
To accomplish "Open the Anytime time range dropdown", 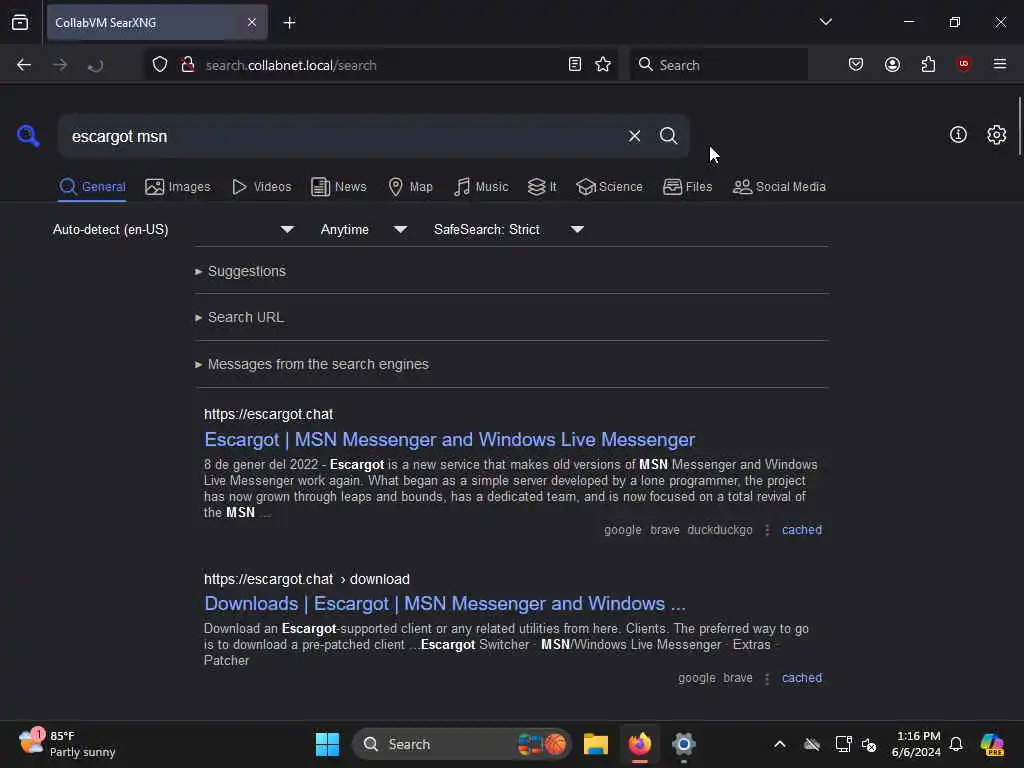I will pos(364,229).
